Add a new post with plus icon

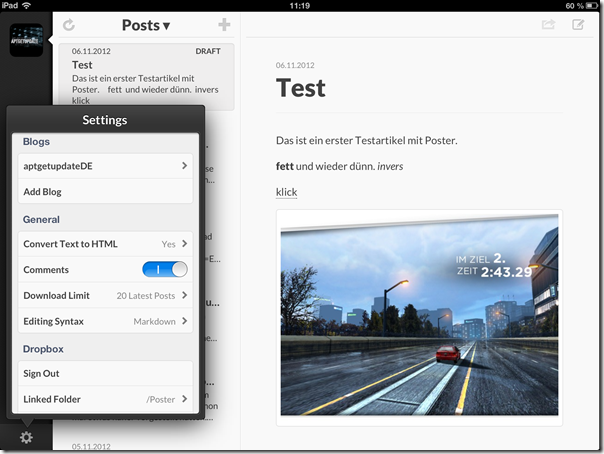[224, 25]
